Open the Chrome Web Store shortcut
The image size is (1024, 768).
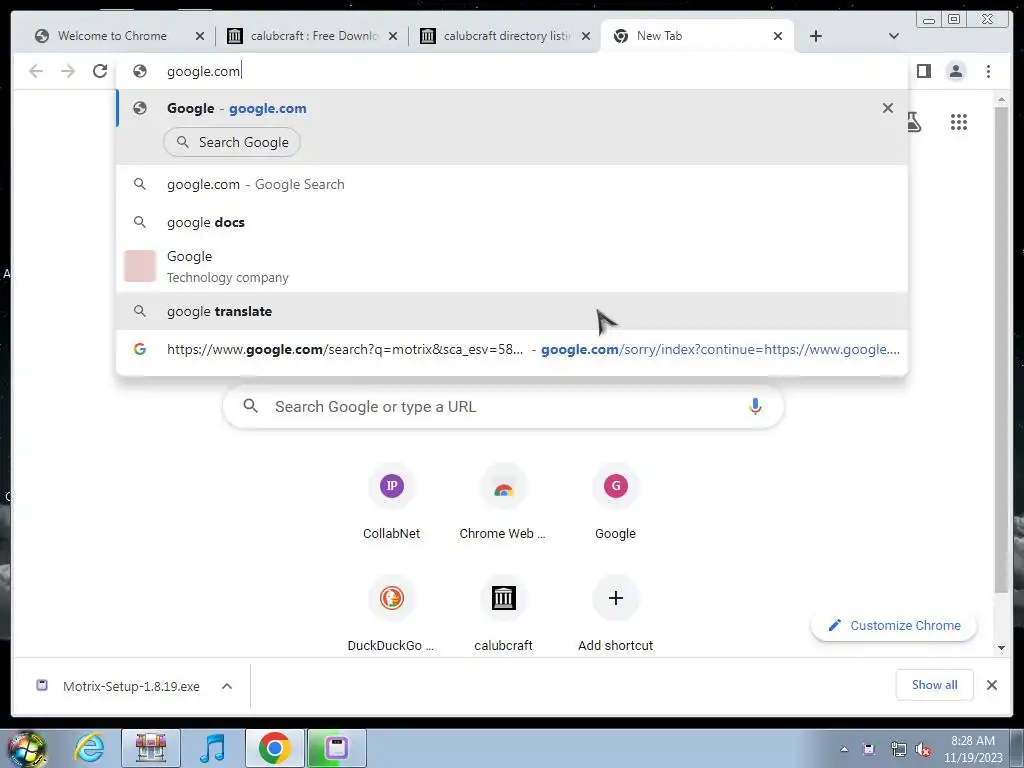[x=503, y=502]
